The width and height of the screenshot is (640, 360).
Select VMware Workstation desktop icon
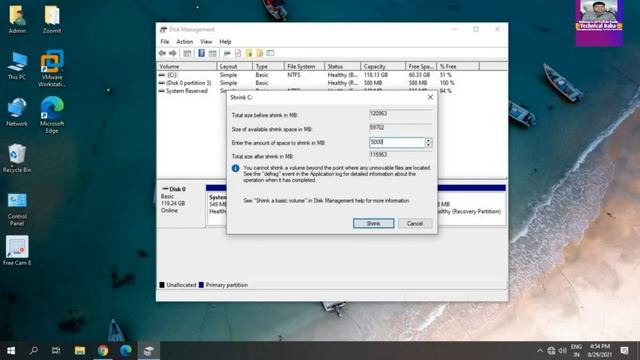[52, 69]
